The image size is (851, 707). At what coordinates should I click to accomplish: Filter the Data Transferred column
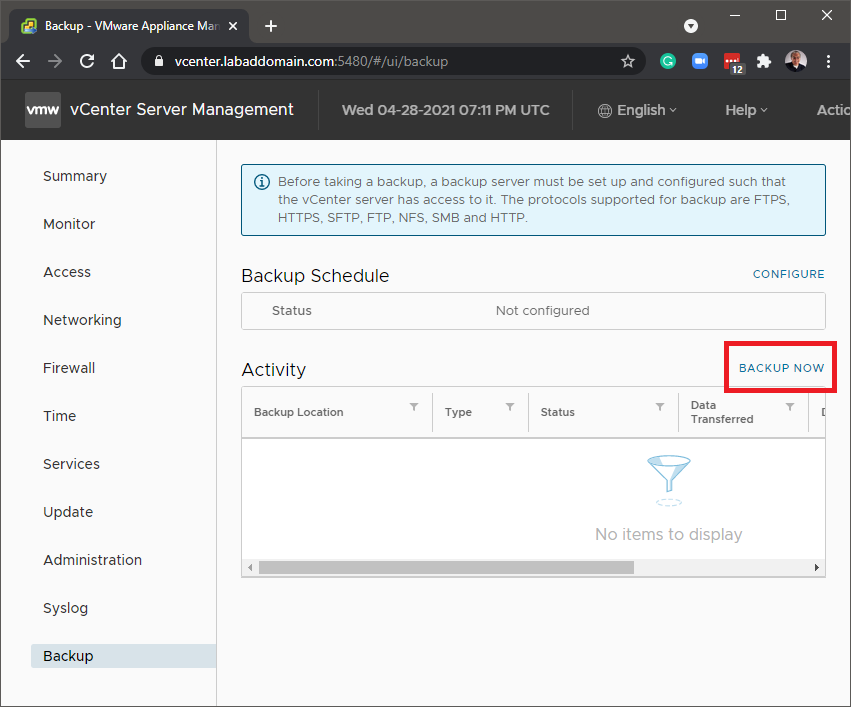coord(790,407)
